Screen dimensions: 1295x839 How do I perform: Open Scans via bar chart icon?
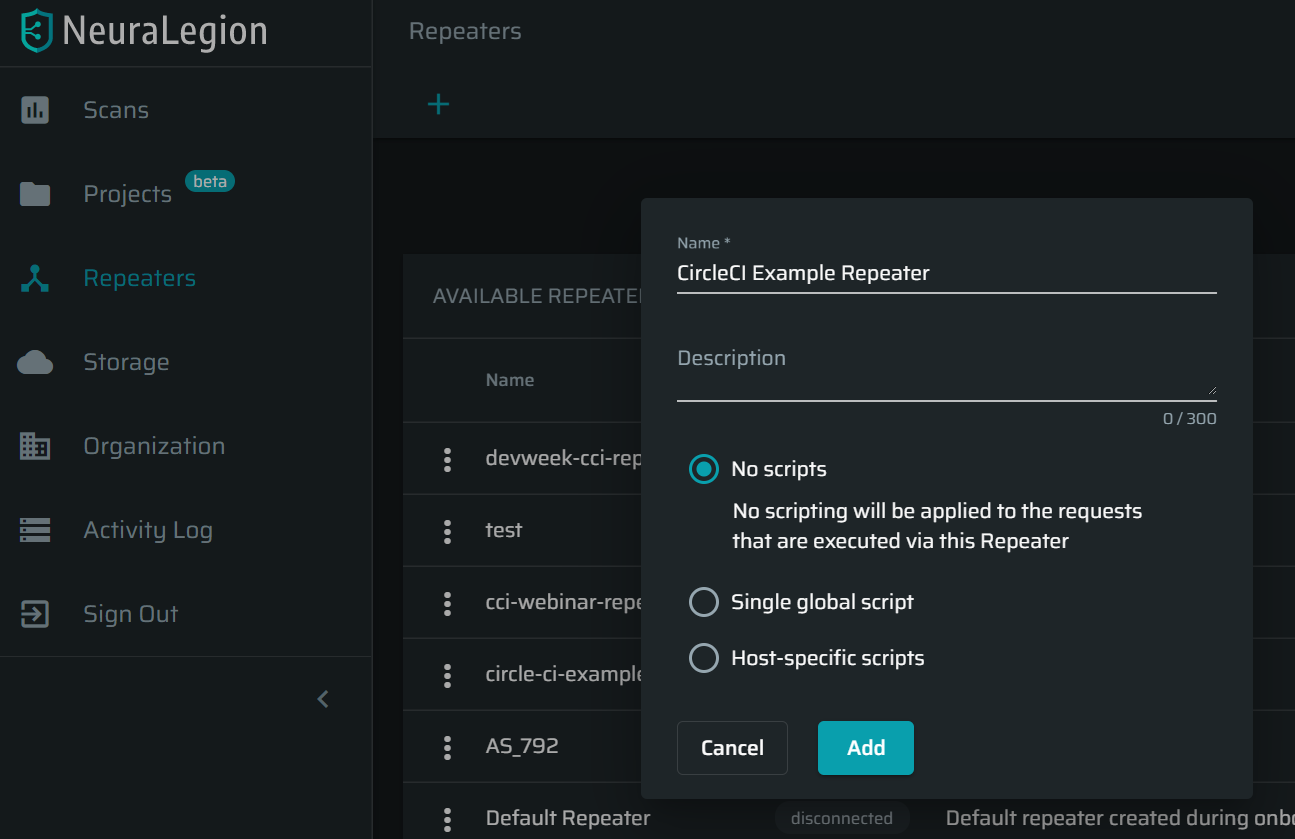tap(35, 110)
